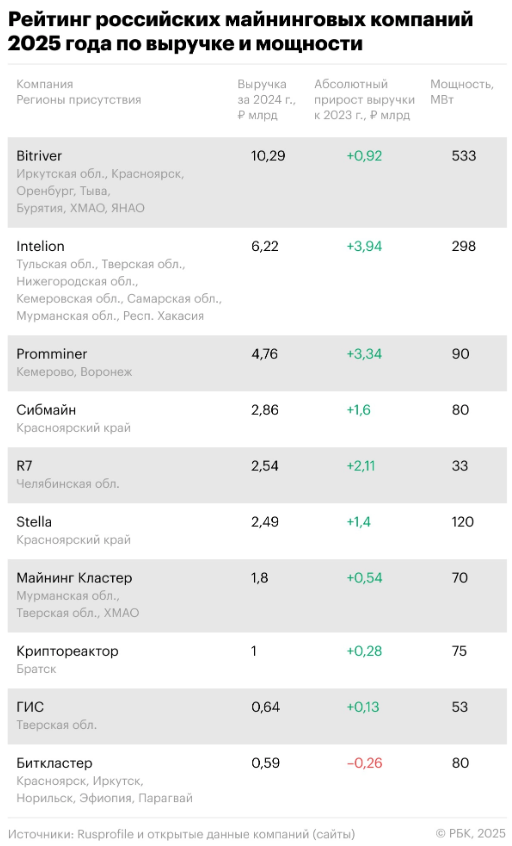Viewport: 512px width, 846px height.
Task: Select the Майнинг Кластер row name
Action: point(74,578)
